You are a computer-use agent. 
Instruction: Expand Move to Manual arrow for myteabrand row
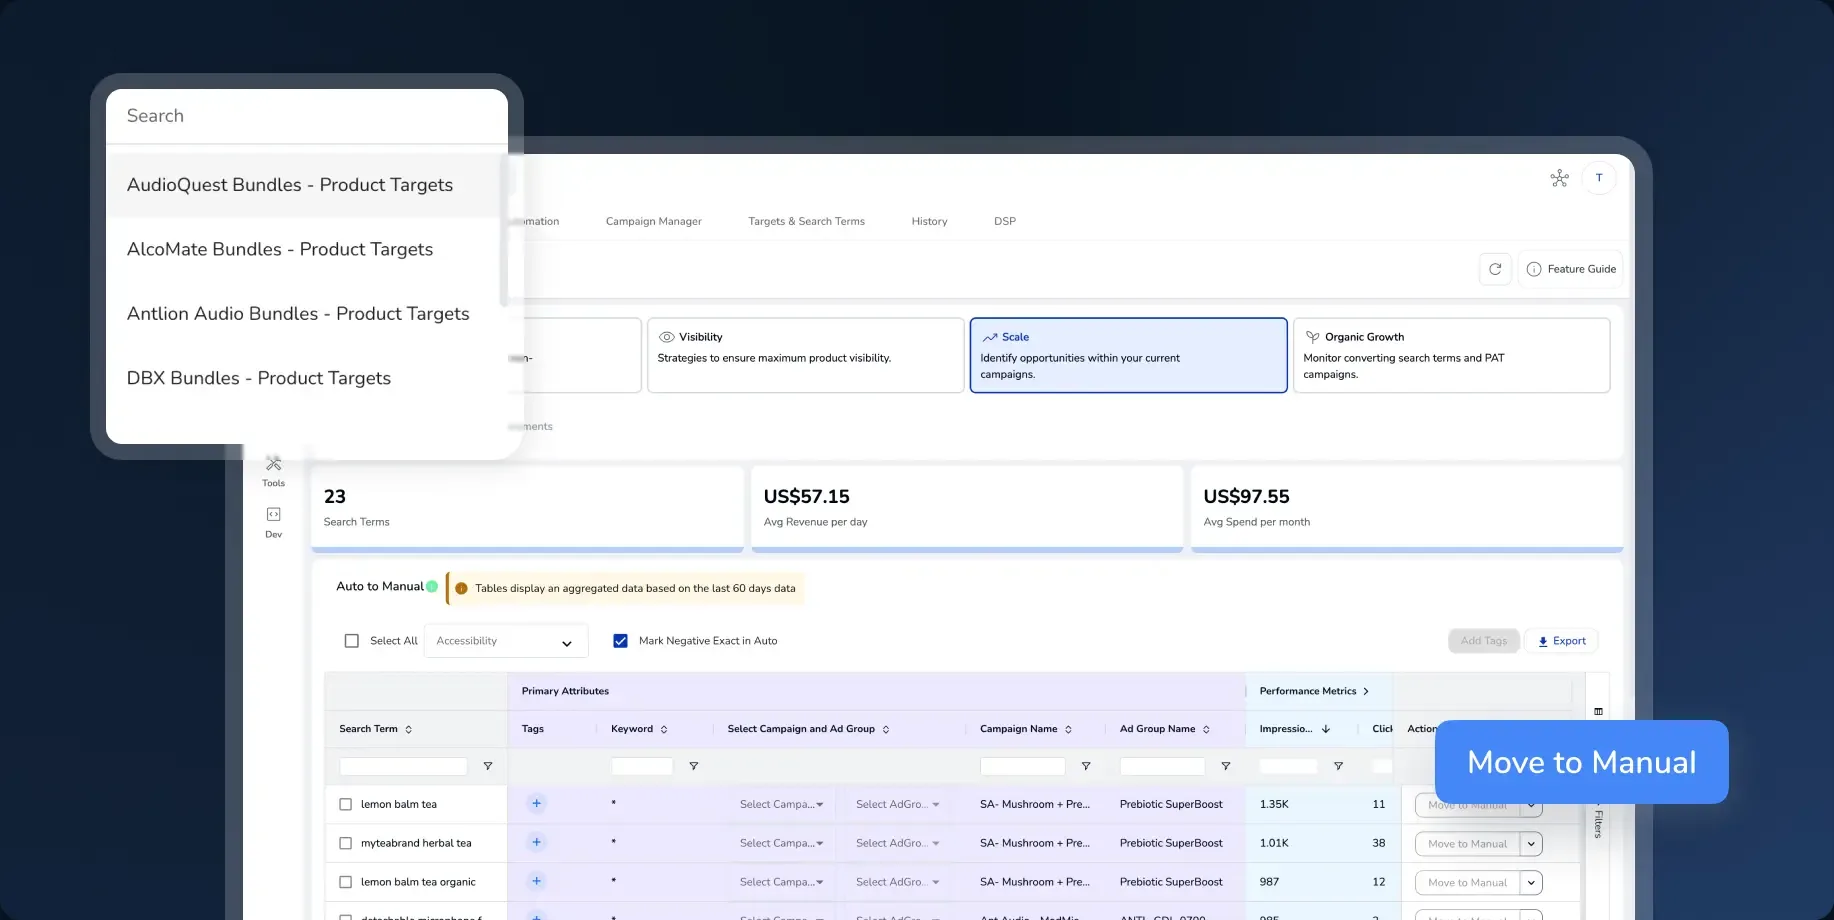(x=1531, y=844)
